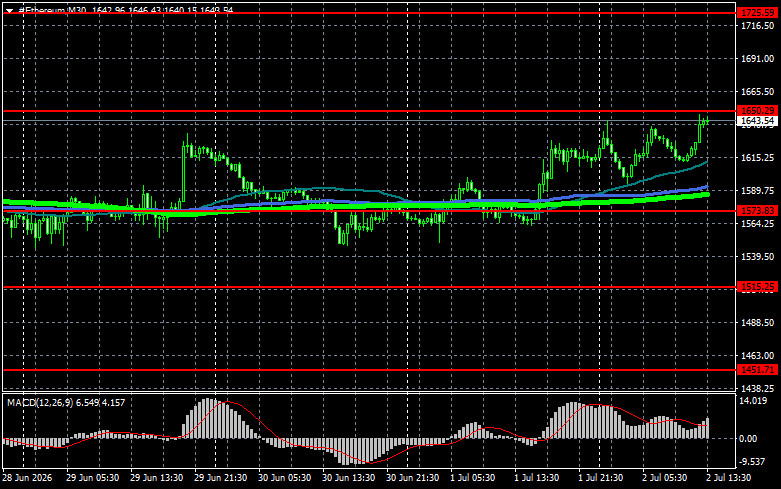Image resolution: width=781 pixels, height=489 pixels.
Task: Click the 1589.75 price scale value
Action: 758,191
